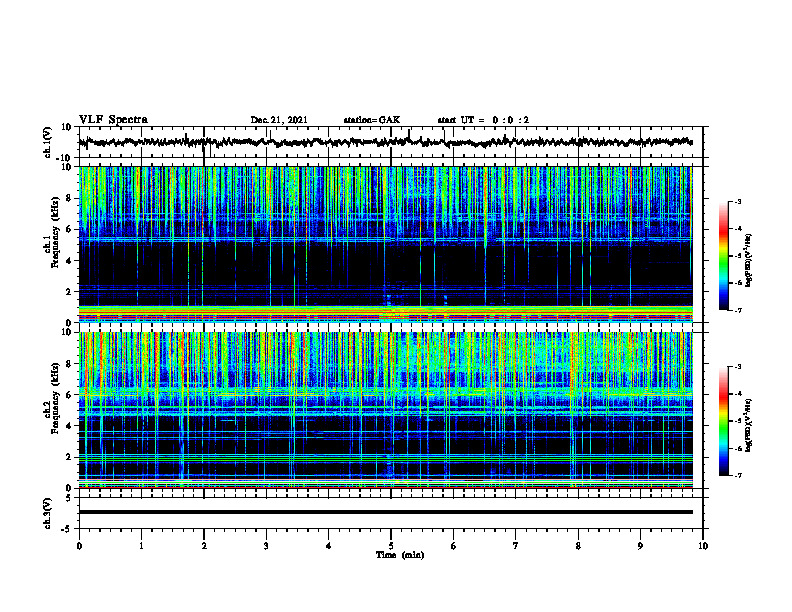This screenshot has width=792, height=612.
Task: Select the "start UT = 0 : 0 : 2" label
Action: pos(483,120)
